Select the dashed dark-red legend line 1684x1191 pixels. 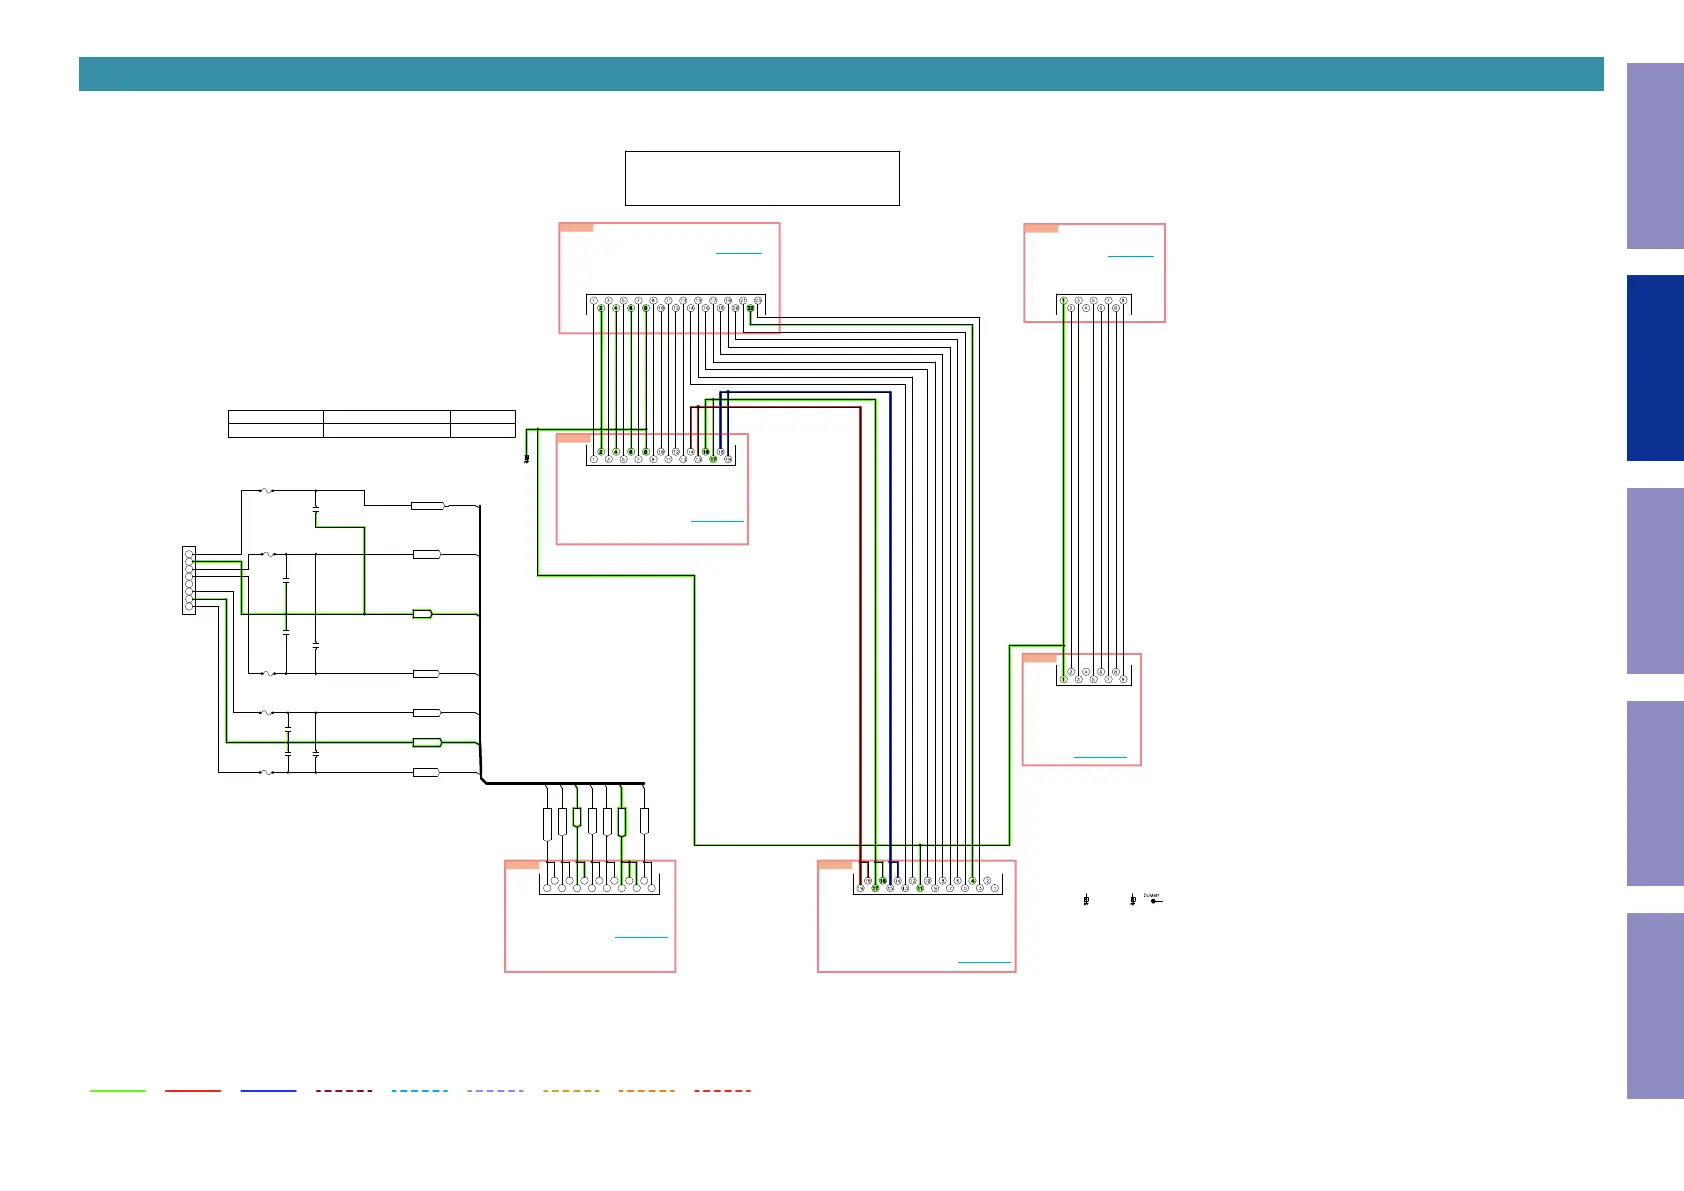pos(344,1090)
